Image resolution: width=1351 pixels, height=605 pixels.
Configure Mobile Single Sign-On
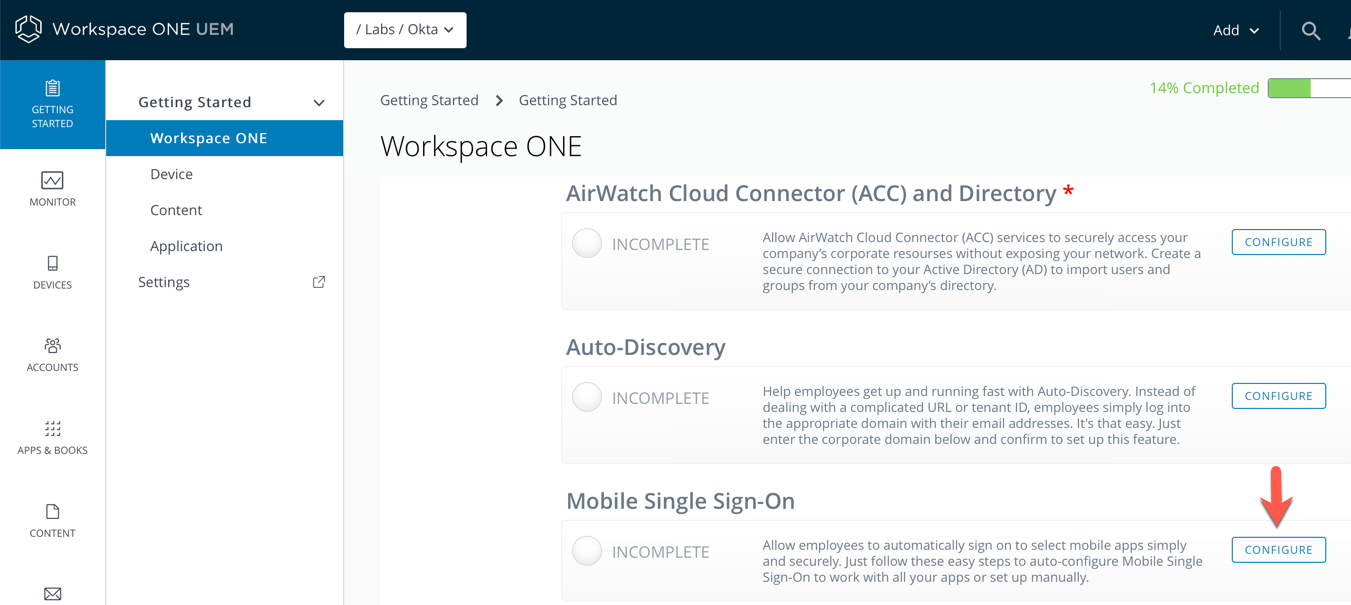(1278, 550)
